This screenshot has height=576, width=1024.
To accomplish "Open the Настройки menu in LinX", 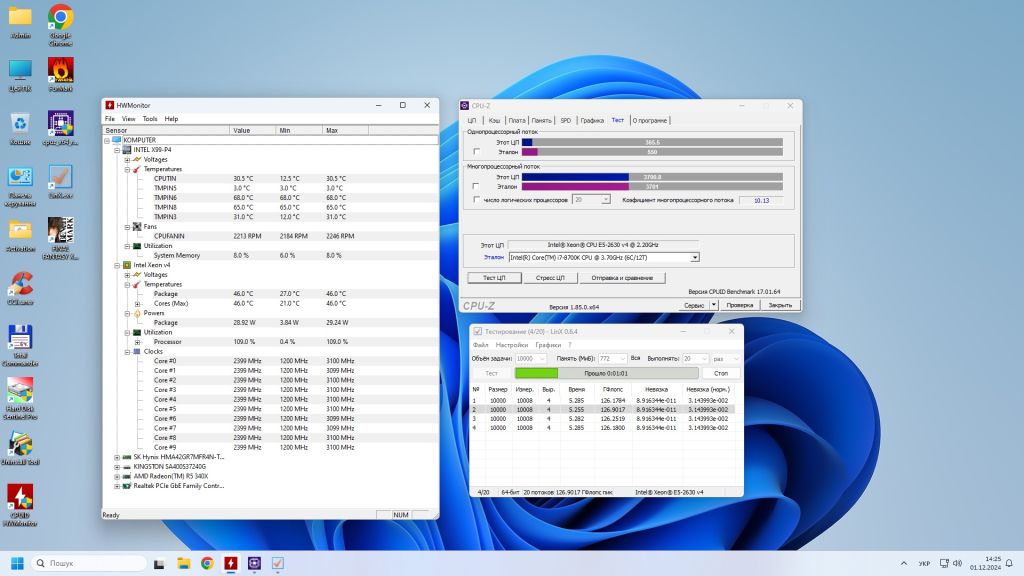I will 511,345.
